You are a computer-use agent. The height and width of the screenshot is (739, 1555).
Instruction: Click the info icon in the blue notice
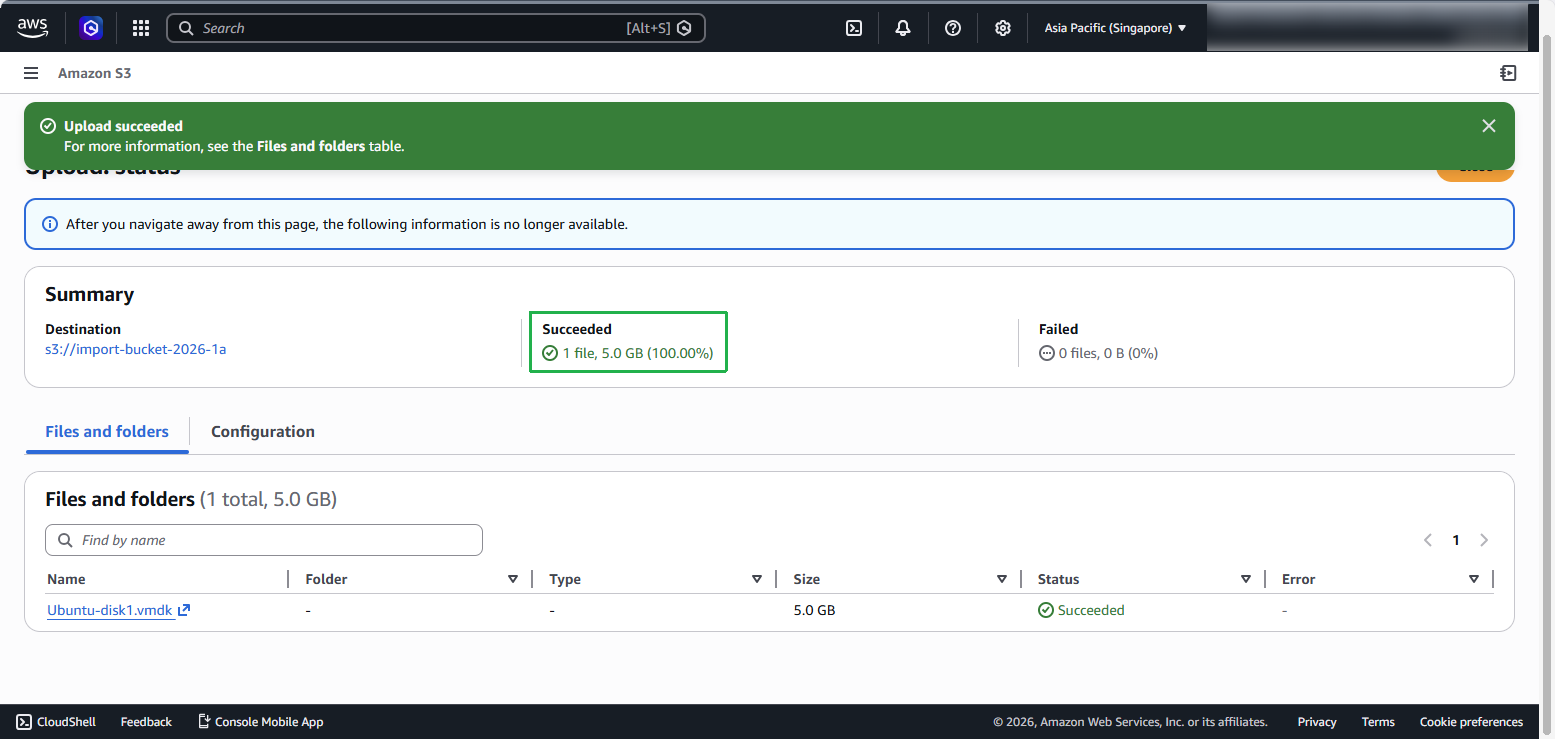(50, 224)
